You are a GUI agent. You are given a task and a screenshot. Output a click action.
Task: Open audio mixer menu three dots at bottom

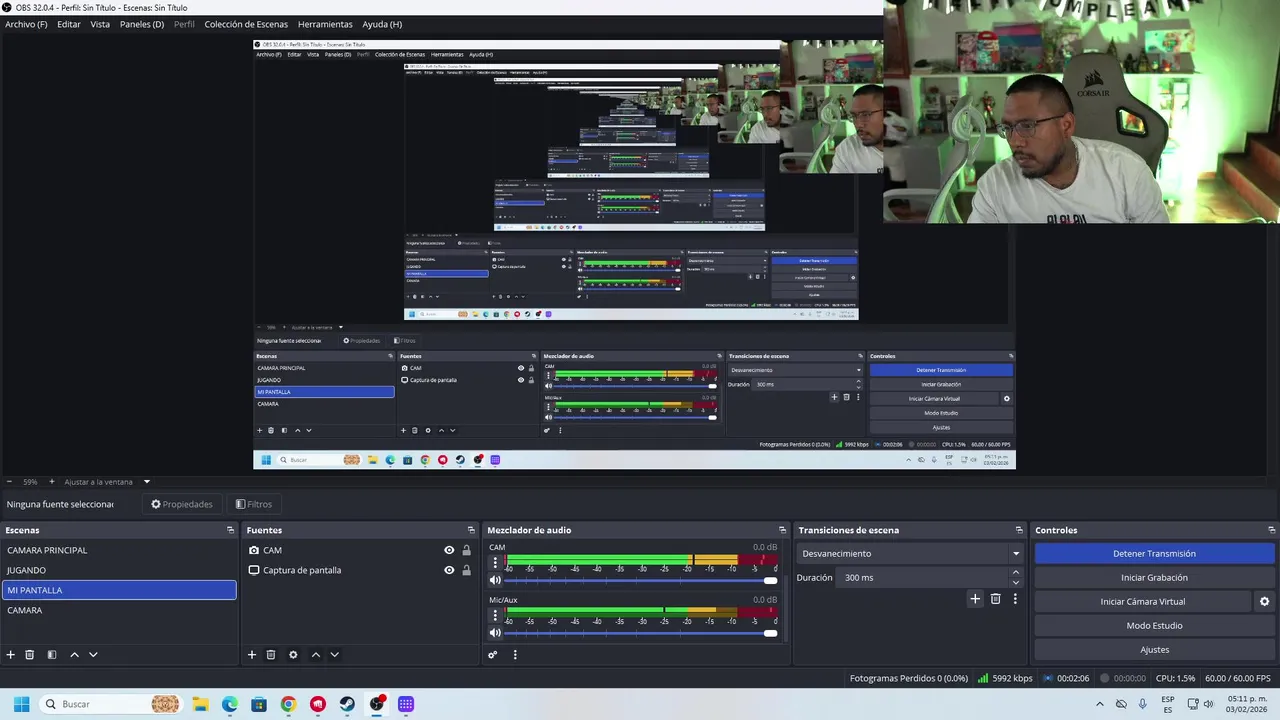point(515,655)
